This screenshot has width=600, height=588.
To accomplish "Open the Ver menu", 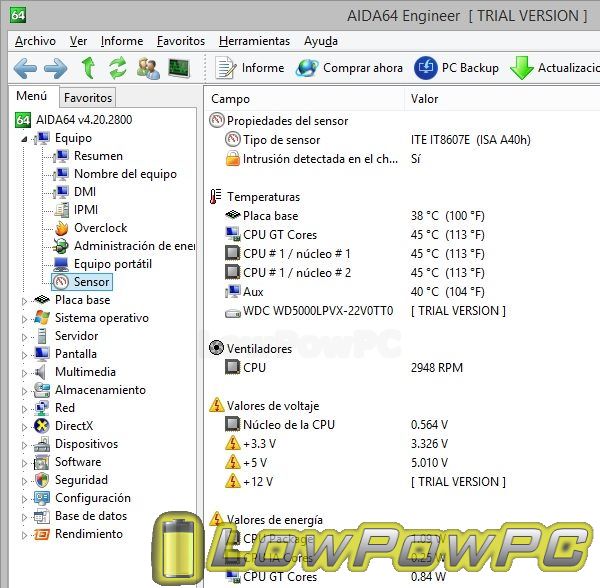I will (x=78, y=41).
